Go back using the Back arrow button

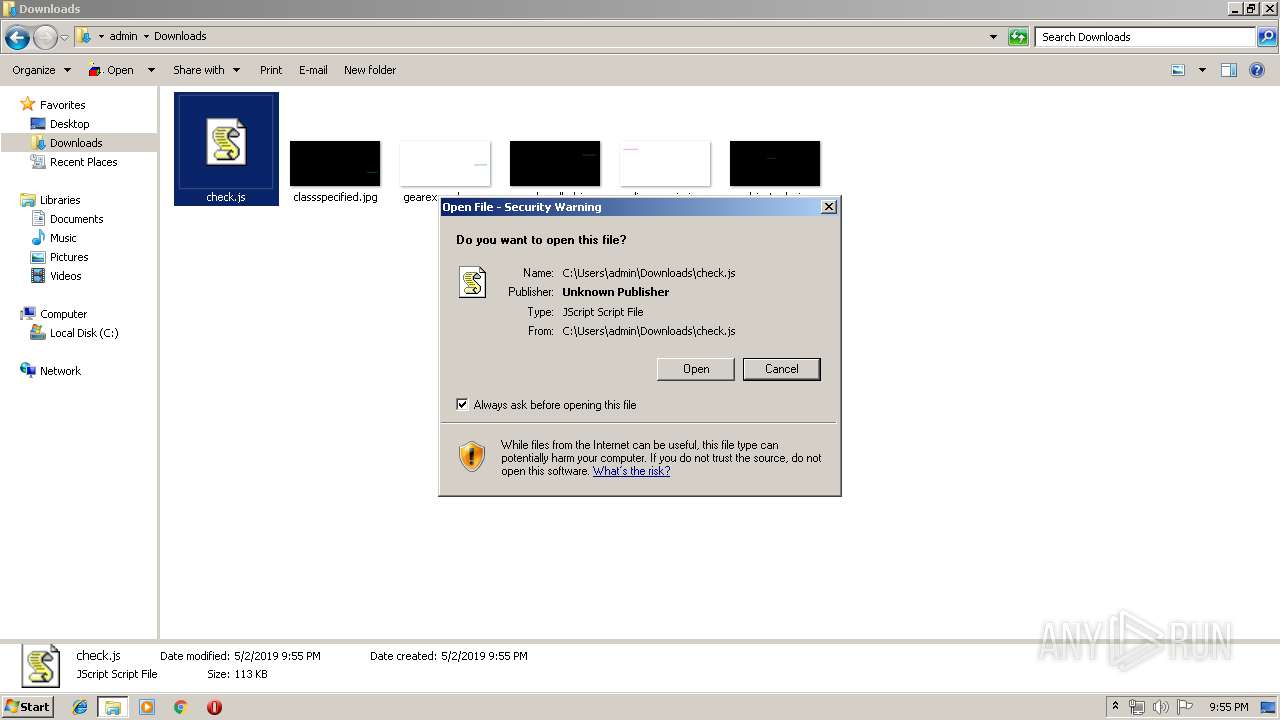click(x=17, y=38)
